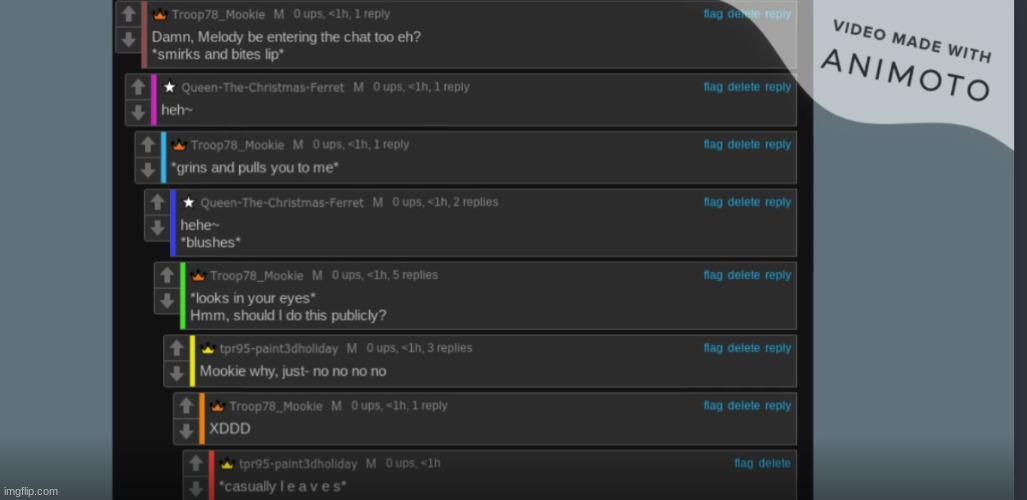Open Troop78_Mookie profile on 'XDDD' comment
The height and width of the screenshot is (500, 1027).
(276, 406)
